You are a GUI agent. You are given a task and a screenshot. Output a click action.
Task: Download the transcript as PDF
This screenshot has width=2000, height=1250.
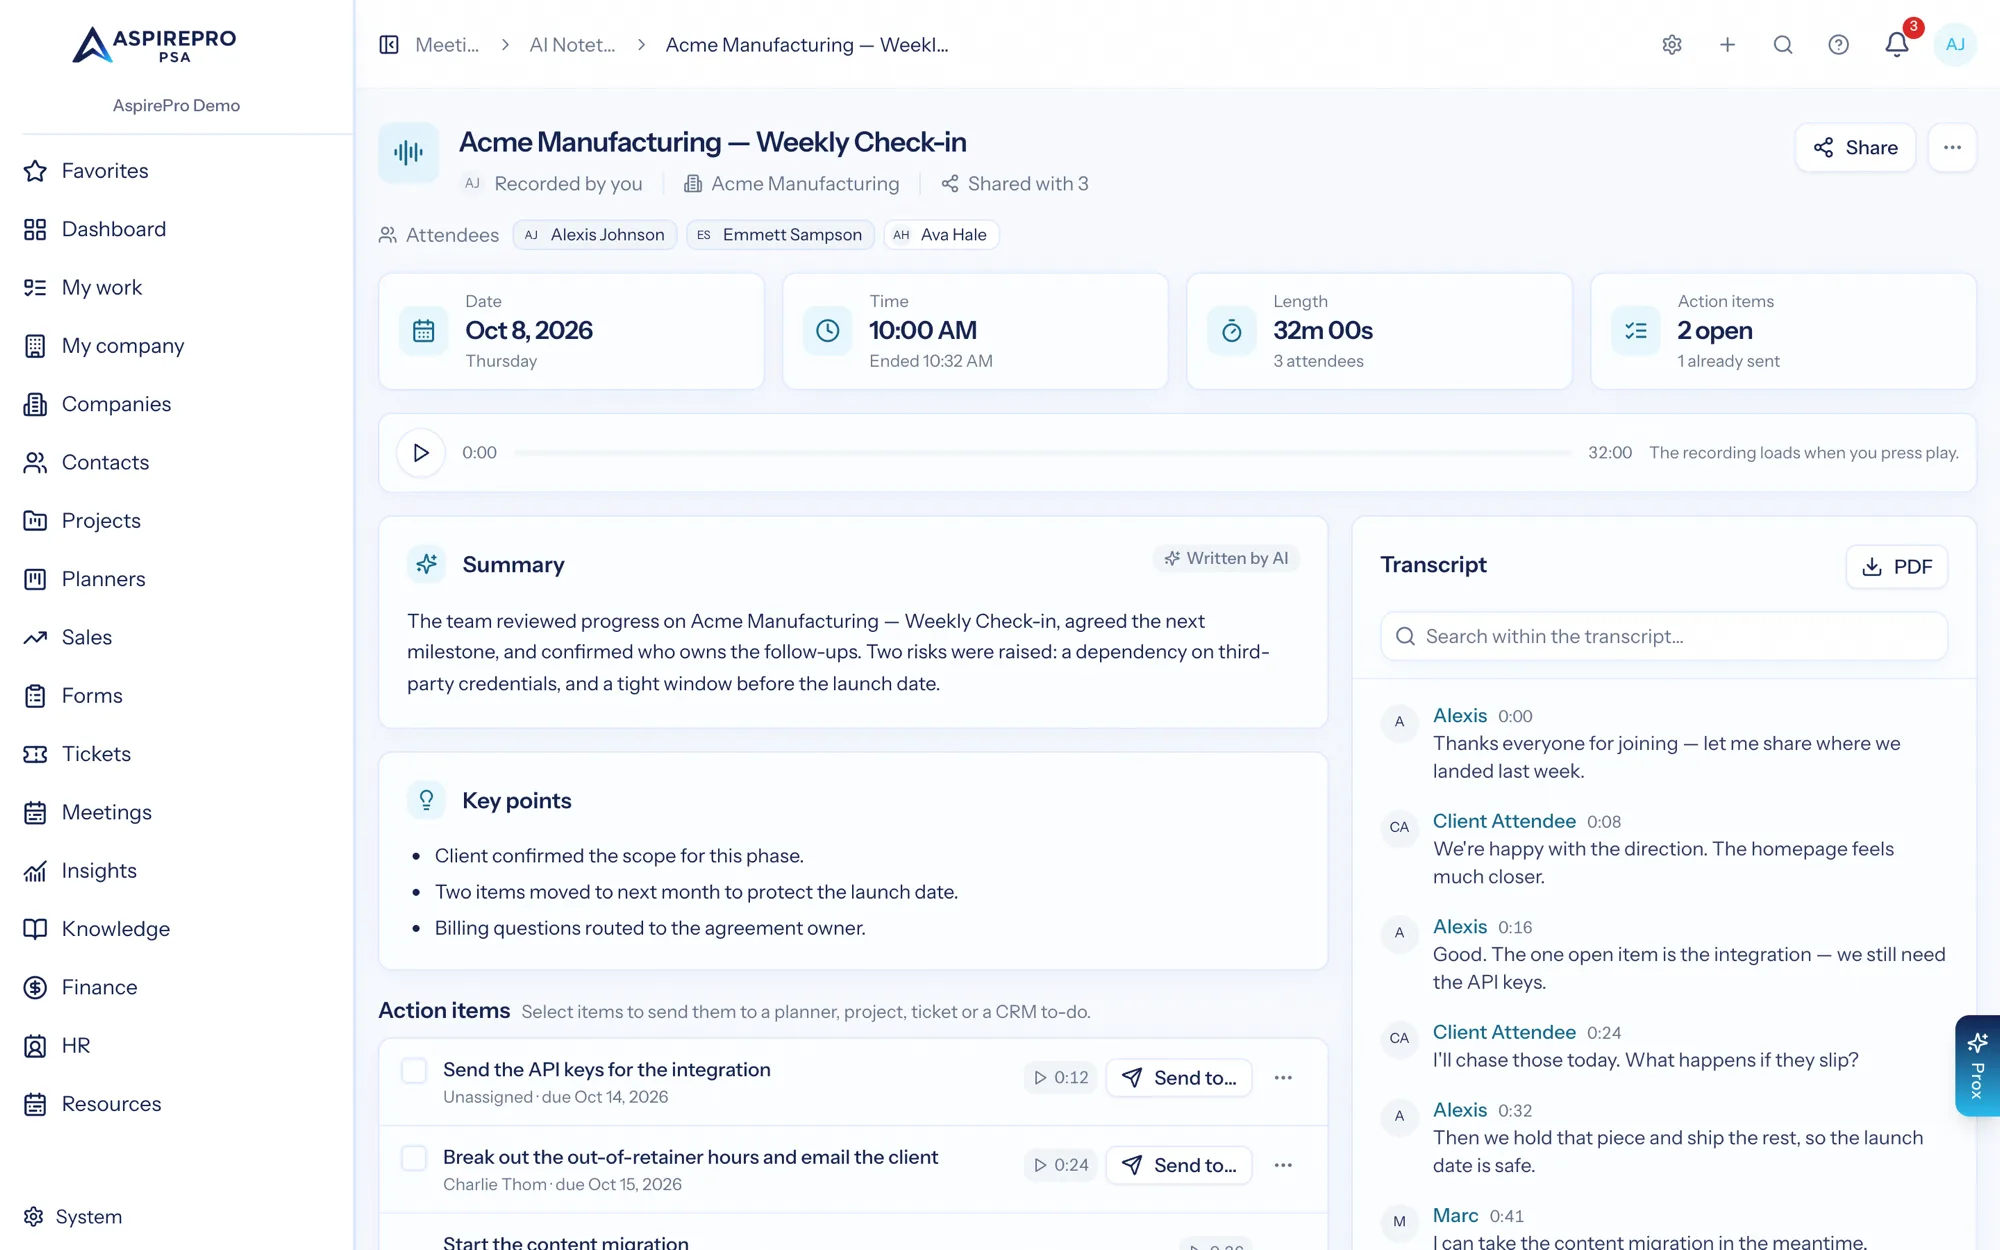click(1896, 567)
